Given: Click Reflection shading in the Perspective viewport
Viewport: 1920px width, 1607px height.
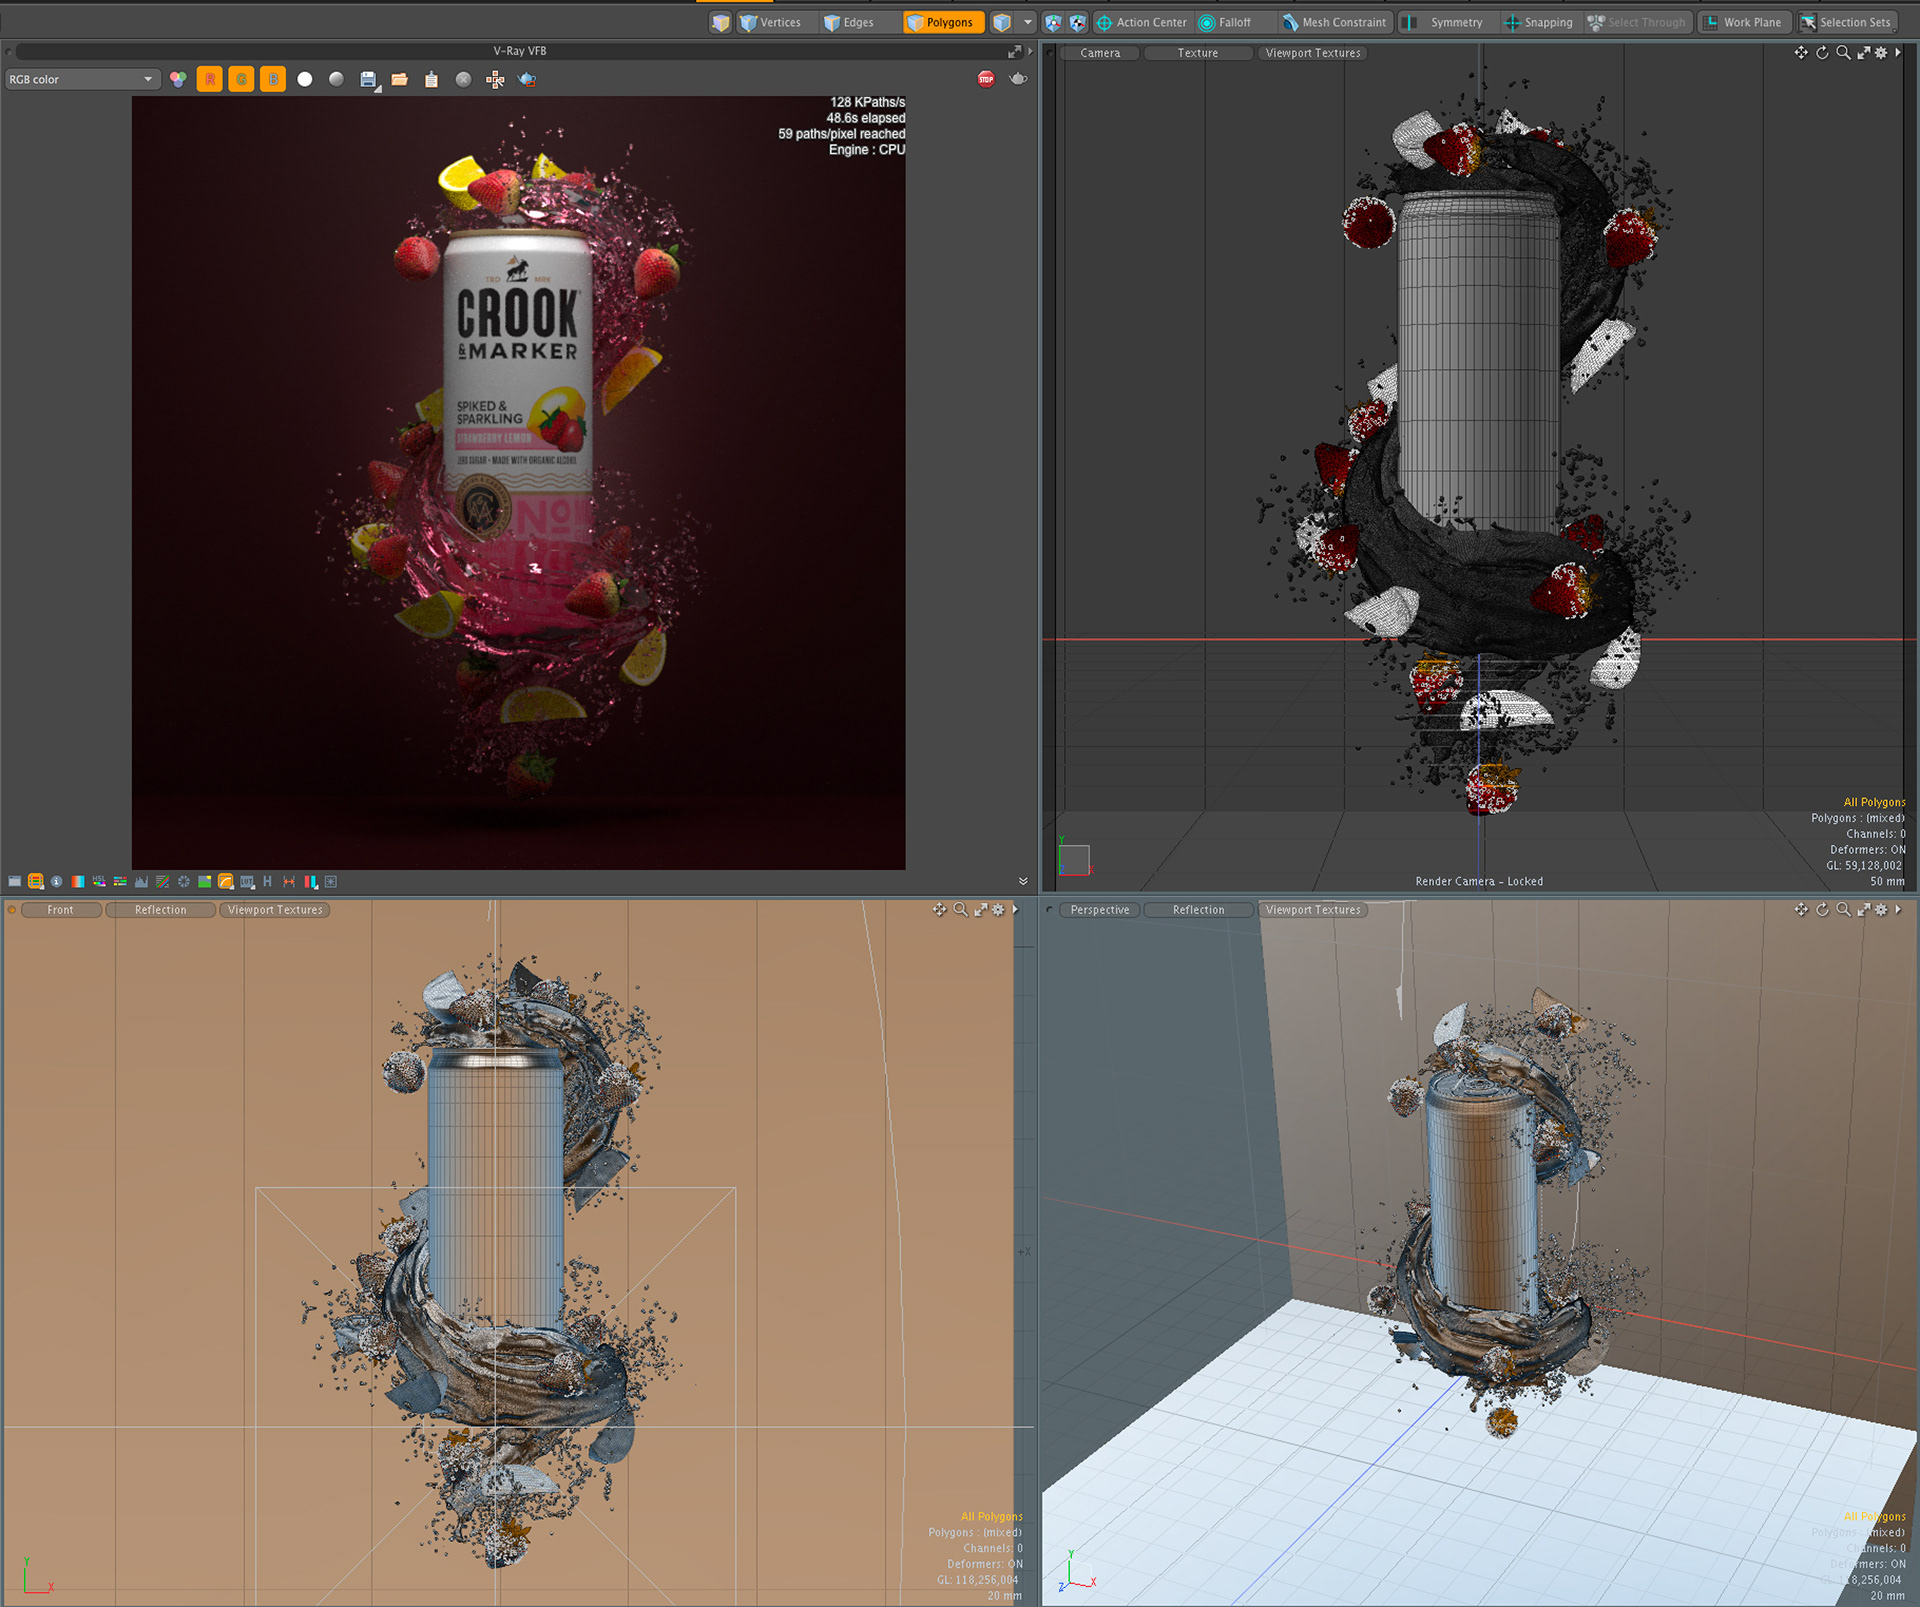Looking at the screenshot, I should 1198,910.
